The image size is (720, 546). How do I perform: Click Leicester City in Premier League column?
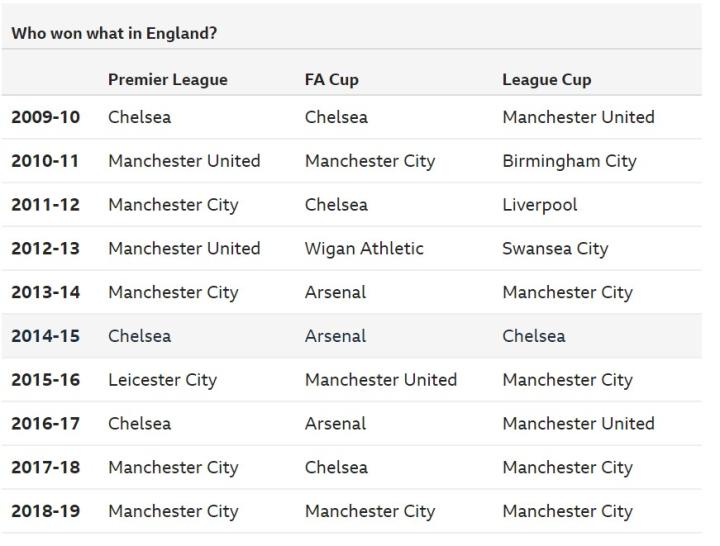(x=162, y=380)
